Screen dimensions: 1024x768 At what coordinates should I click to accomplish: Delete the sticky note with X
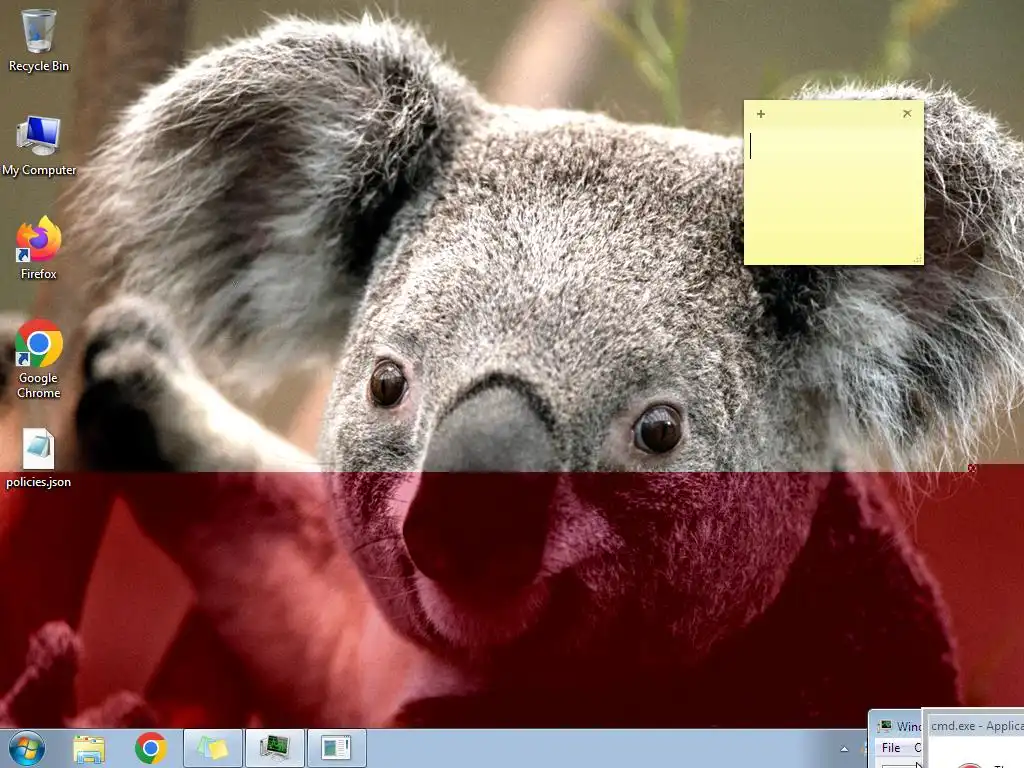[x=907, y=114]
